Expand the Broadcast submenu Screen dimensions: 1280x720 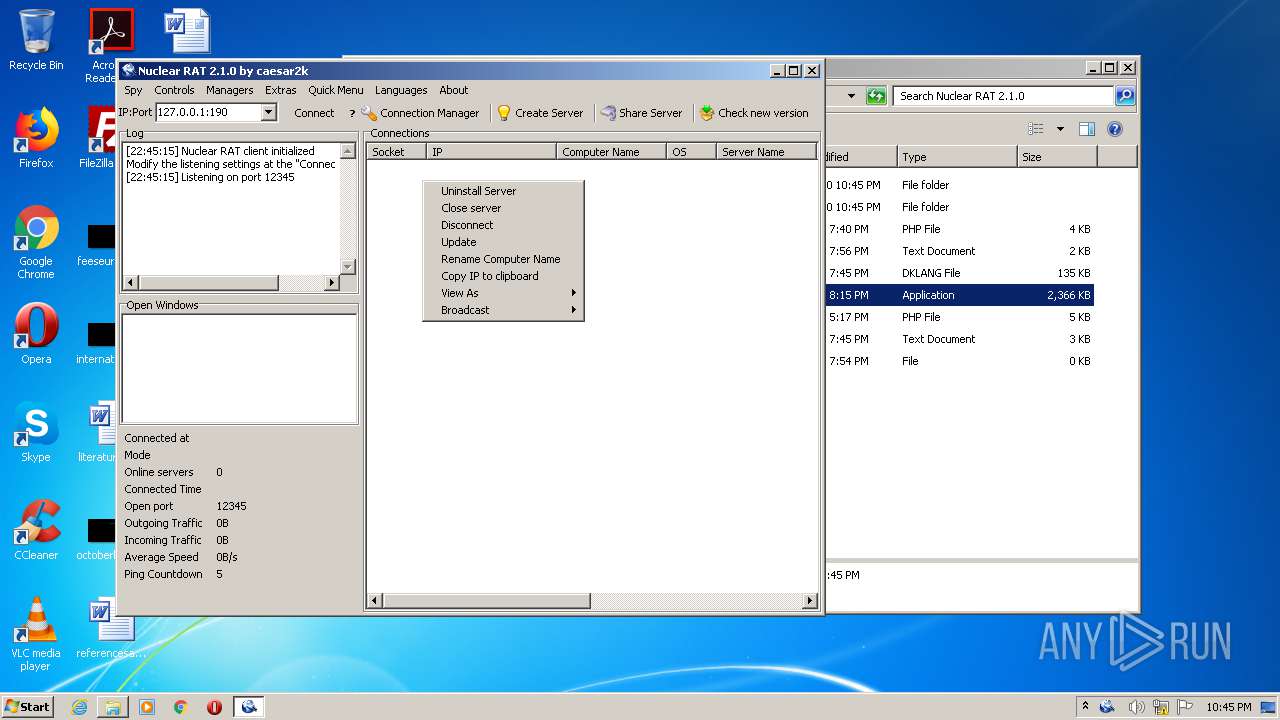pyautogui.click(x=503, y=310)
